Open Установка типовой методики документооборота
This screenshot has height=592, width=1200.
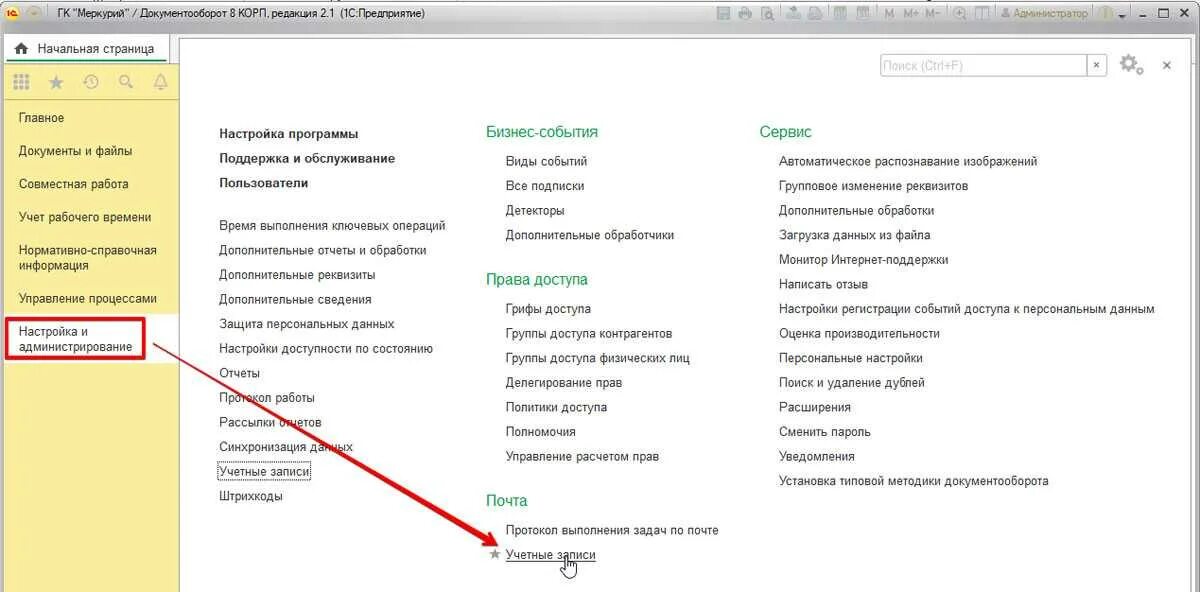click(x=914, y=481)
